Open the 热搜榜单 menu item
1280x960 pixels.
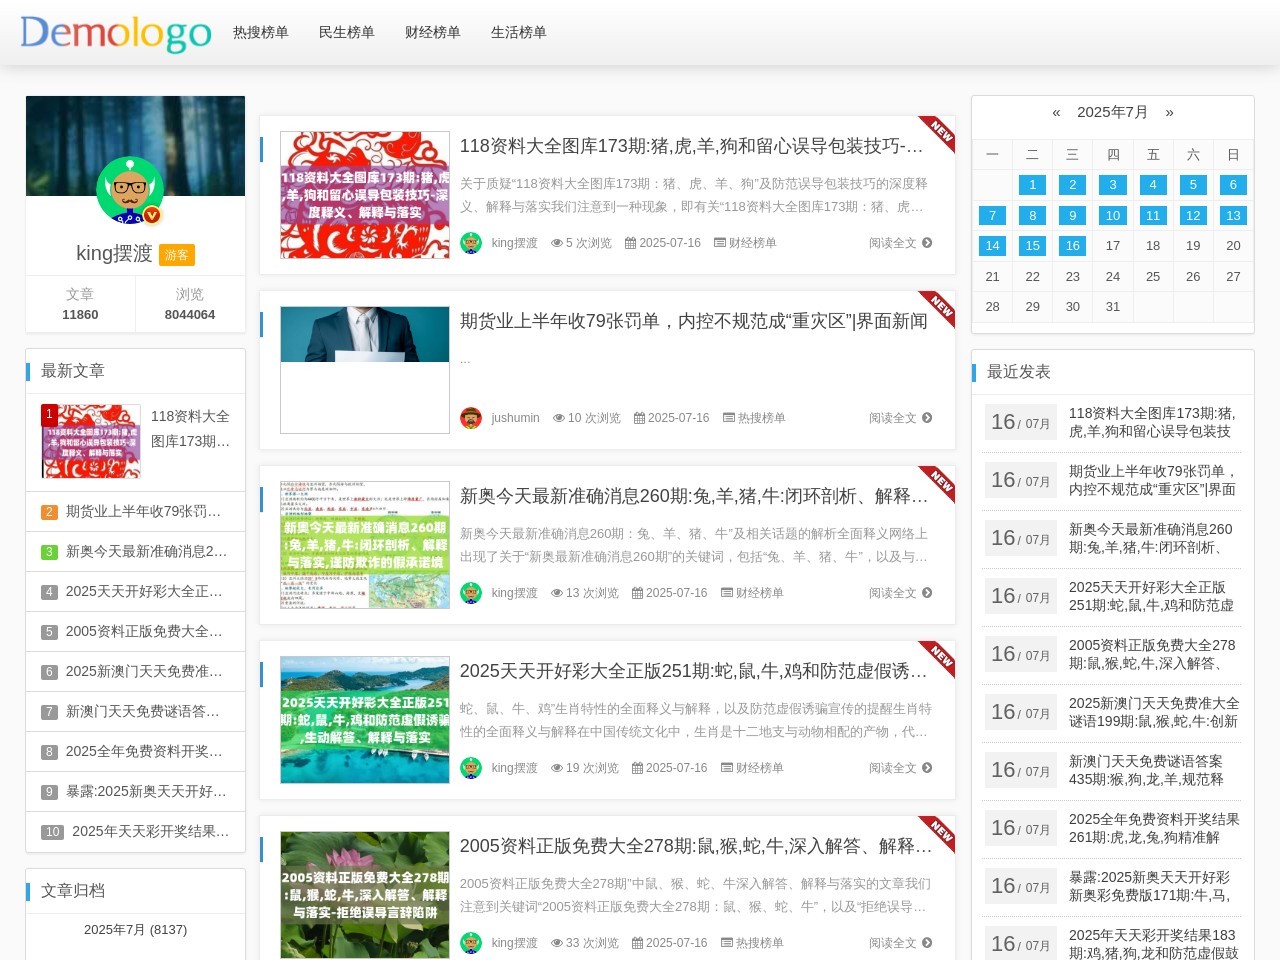click(x=260, y=32)
